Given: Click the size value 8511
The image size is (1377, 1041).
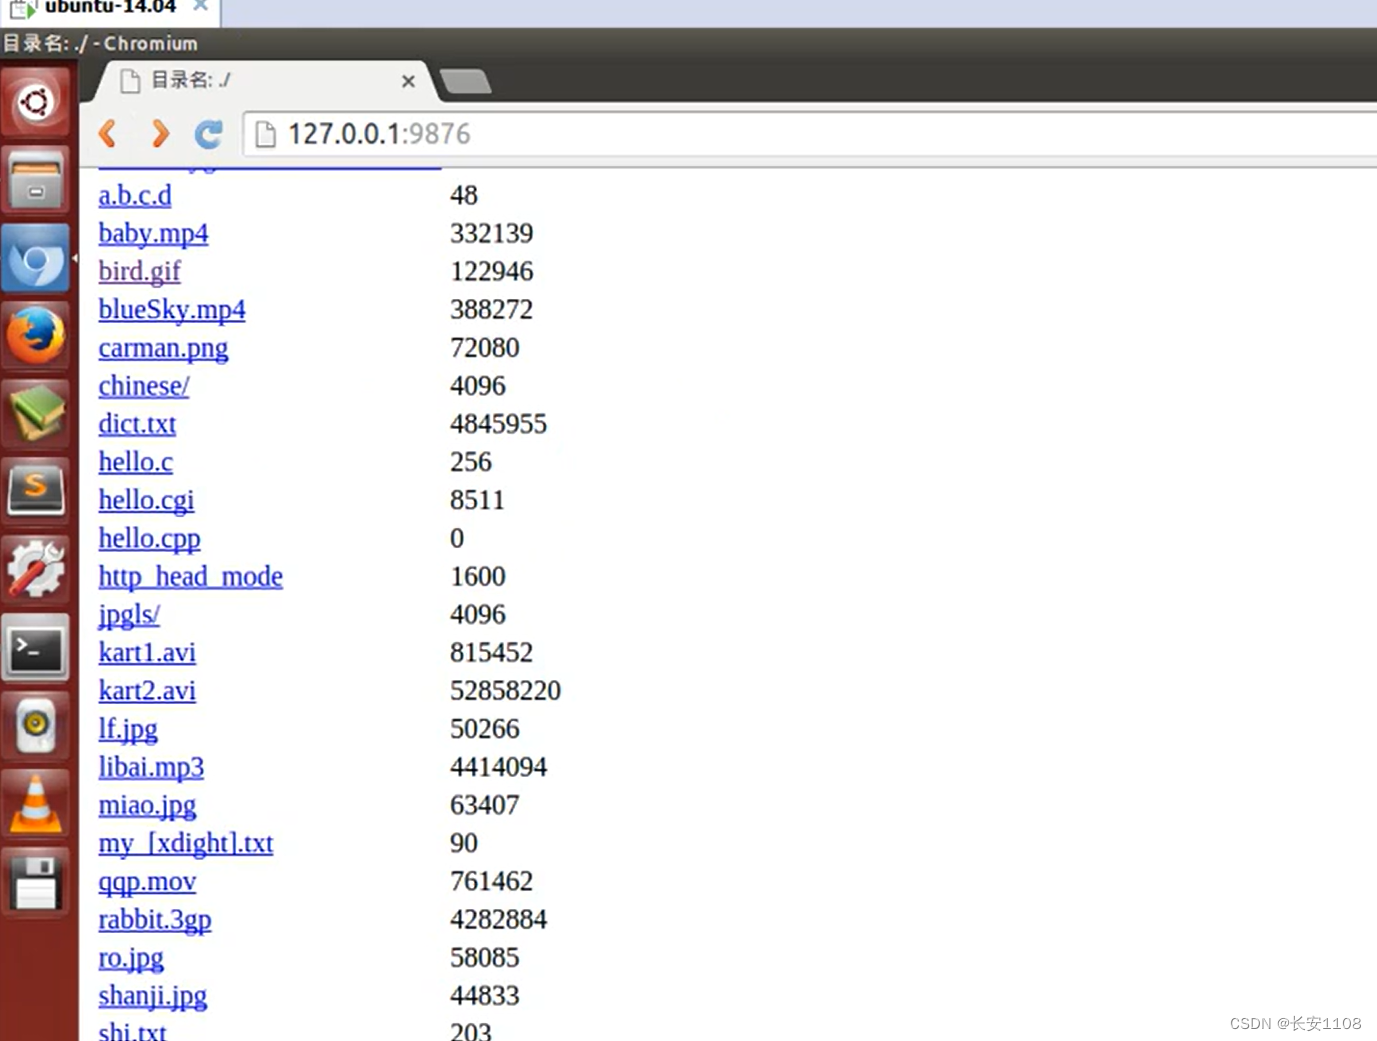Looking at the screenshot, I should [x=477, y=499].
